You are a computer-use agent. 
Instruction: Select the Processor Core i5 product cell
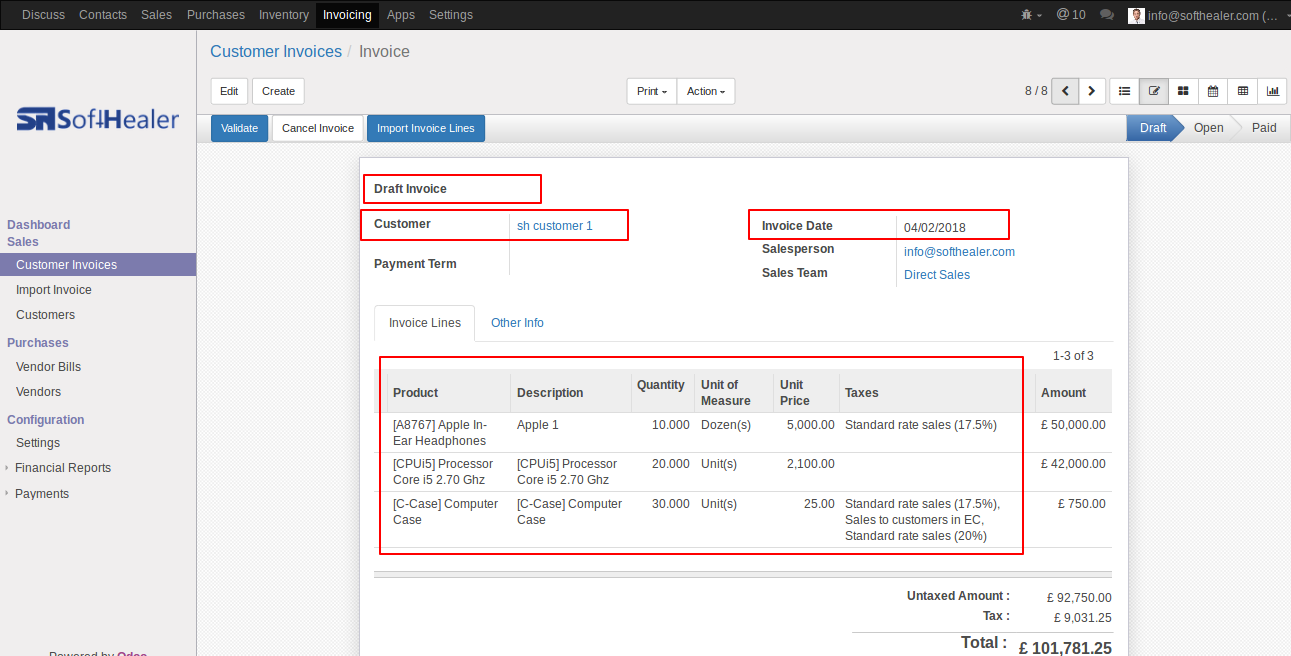tap(448, 472)
